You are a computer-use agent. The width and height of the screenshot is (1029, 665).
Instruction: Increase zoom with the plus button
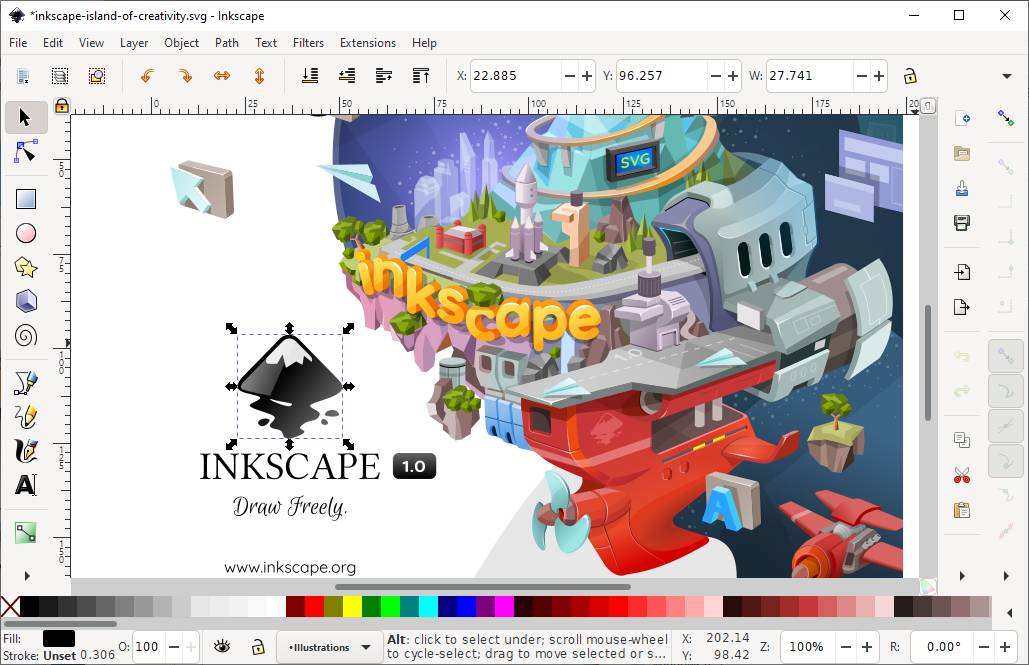[867, 647]
